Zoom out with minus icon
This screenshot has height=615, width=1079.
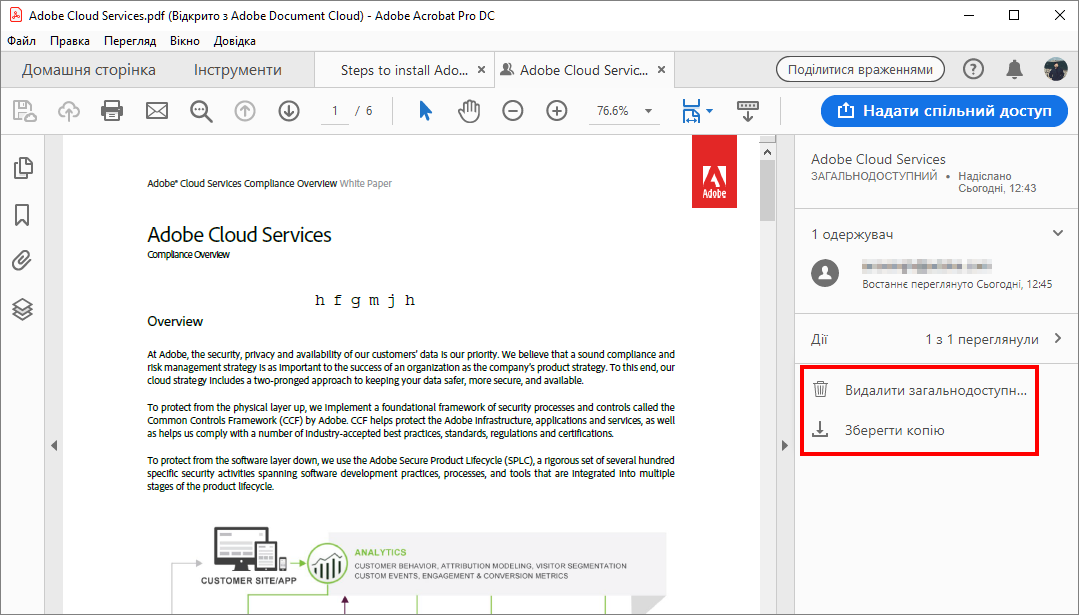(513, 111)
